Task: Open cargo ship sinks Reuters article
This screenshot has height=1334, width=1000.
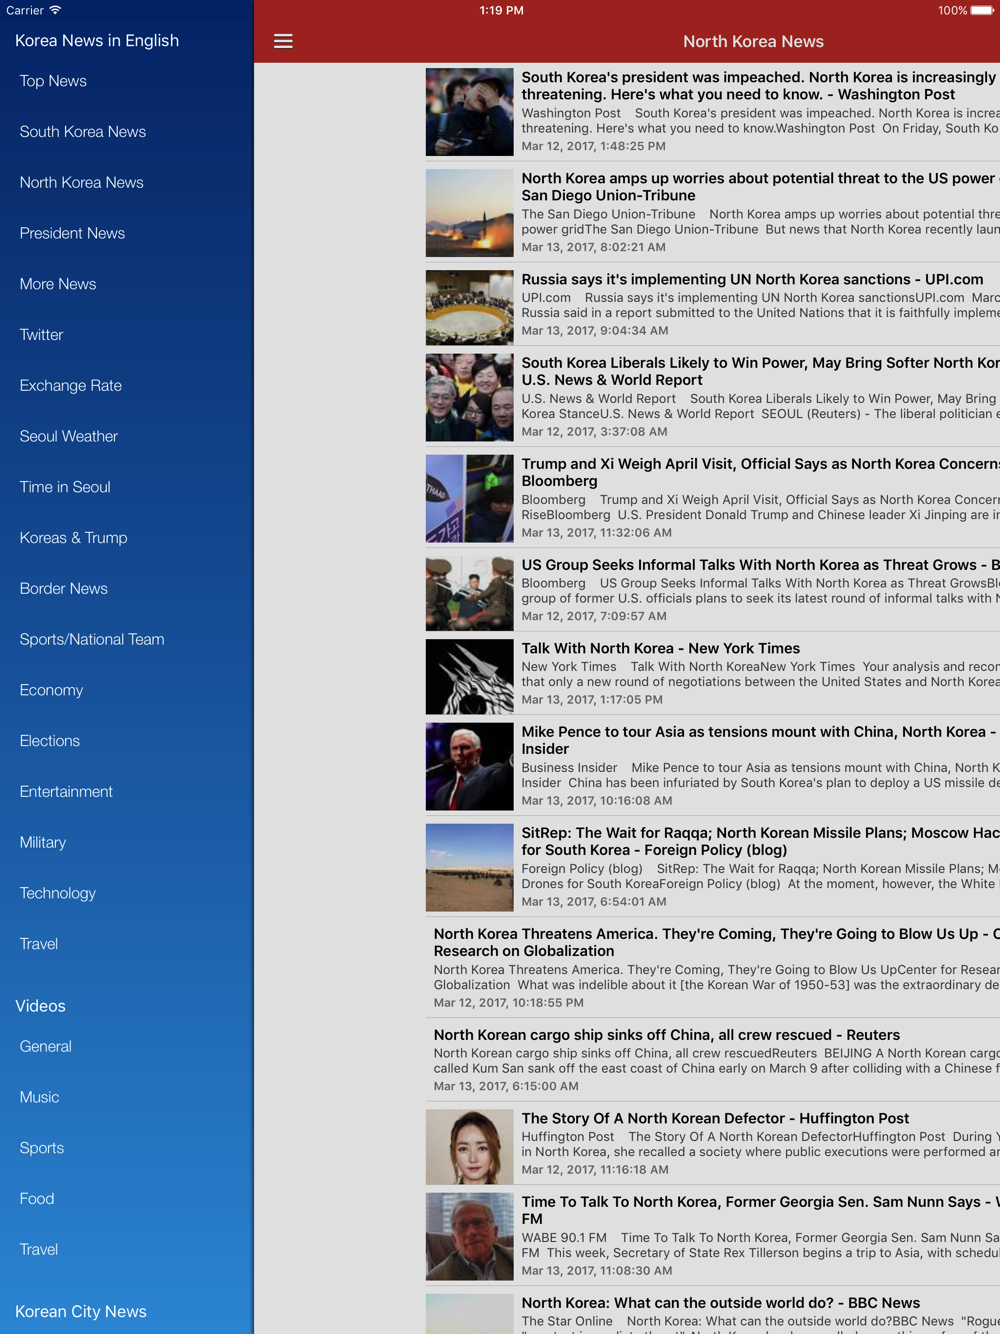Action: click(667, 1035)
